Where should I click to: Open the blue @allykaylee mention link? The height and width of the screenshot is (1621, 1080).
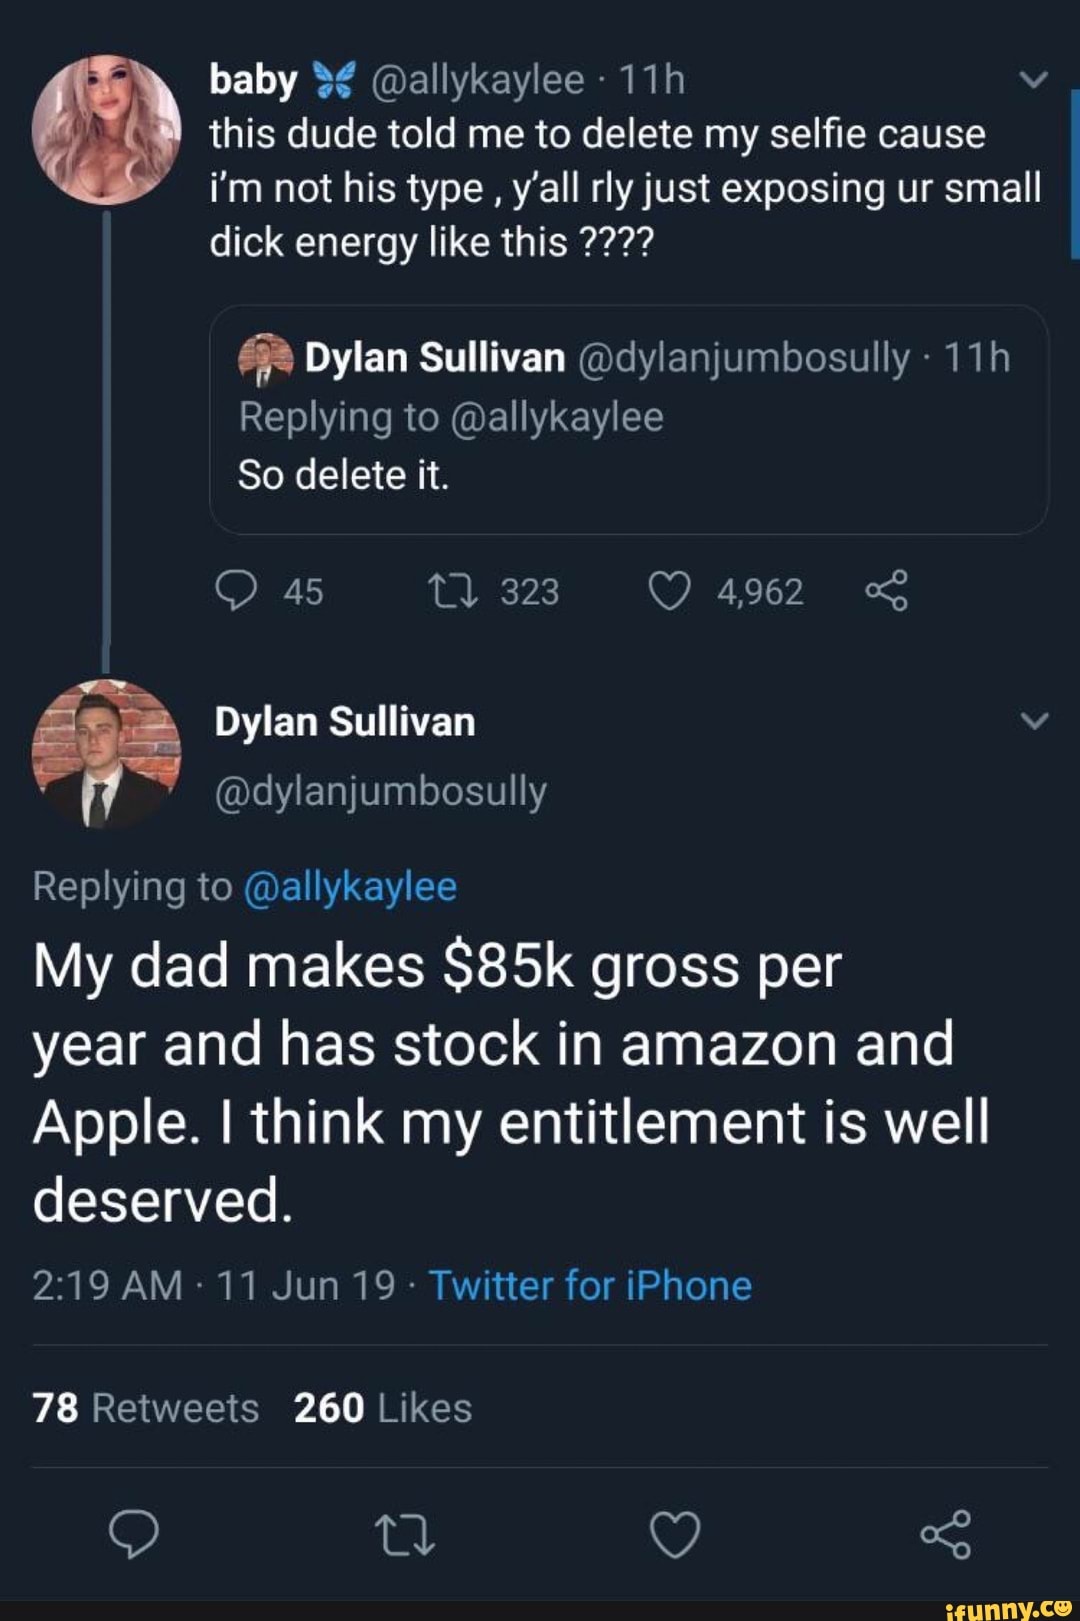(350, 887)
